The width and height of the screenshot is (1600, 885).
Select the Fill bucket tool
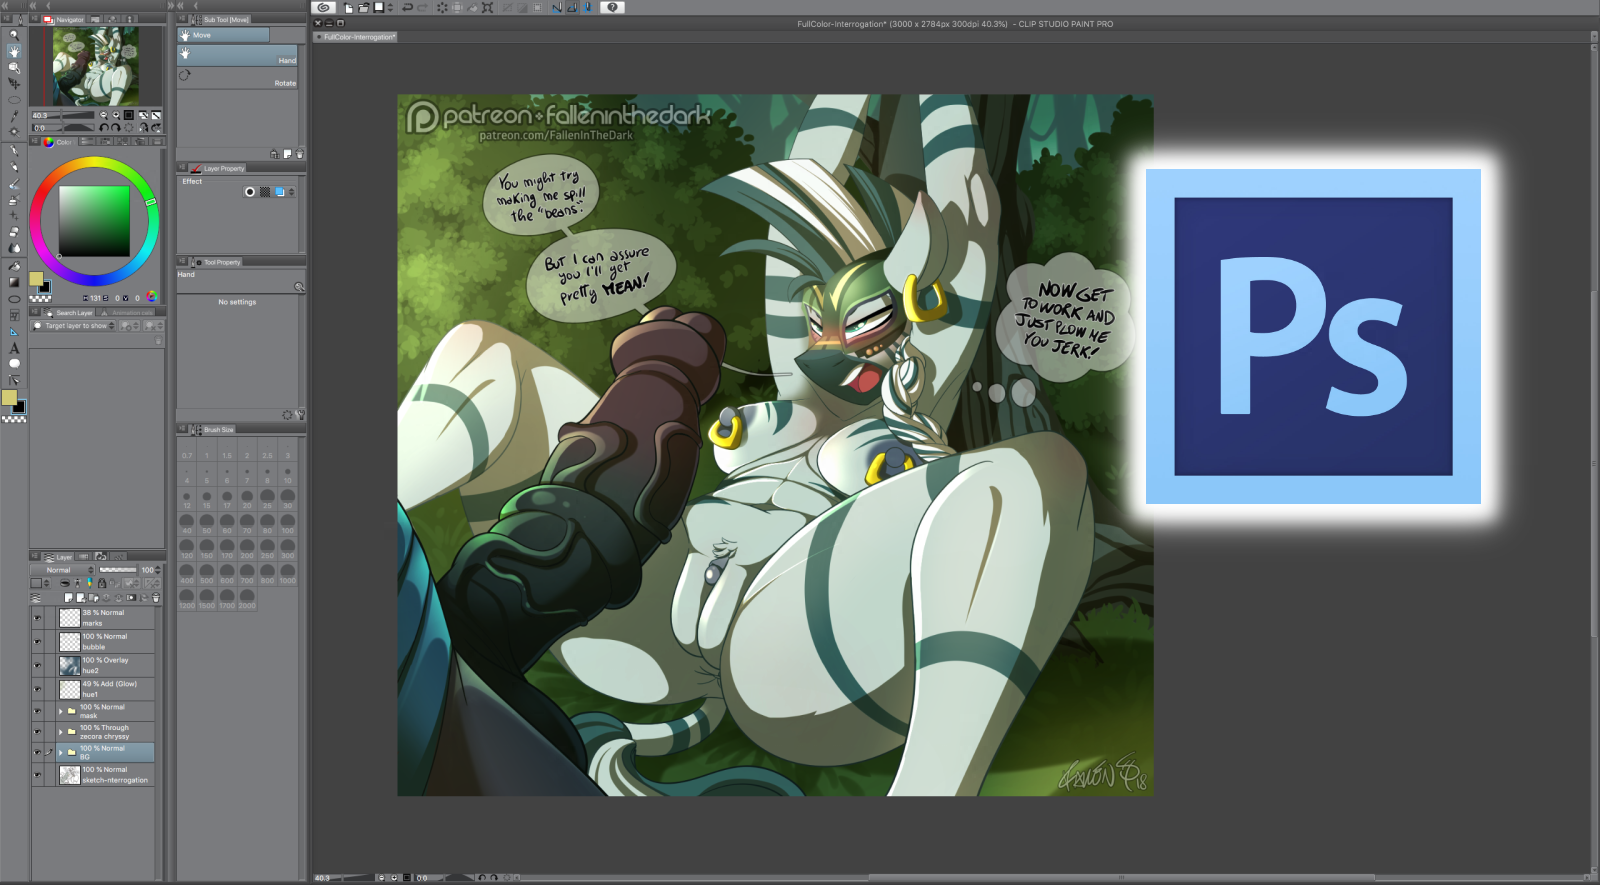click(14, 267)
